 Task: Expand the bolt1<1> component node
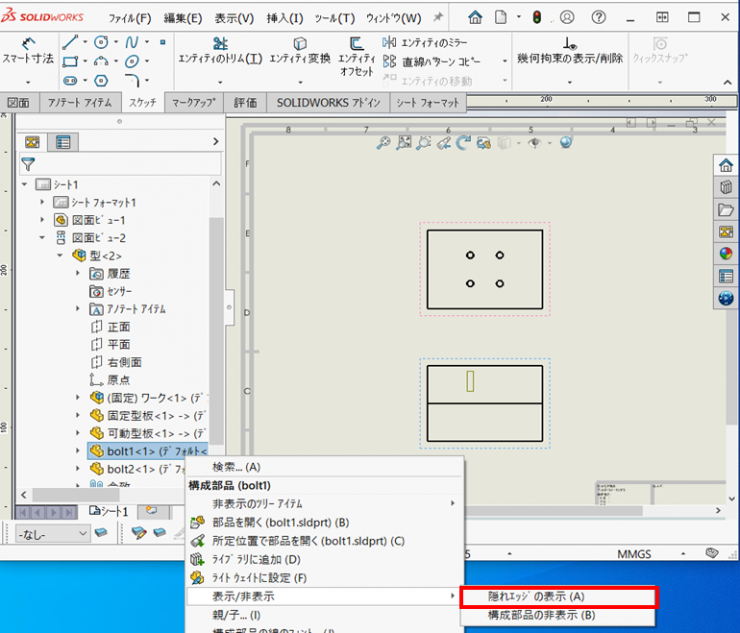coord(78,451)
